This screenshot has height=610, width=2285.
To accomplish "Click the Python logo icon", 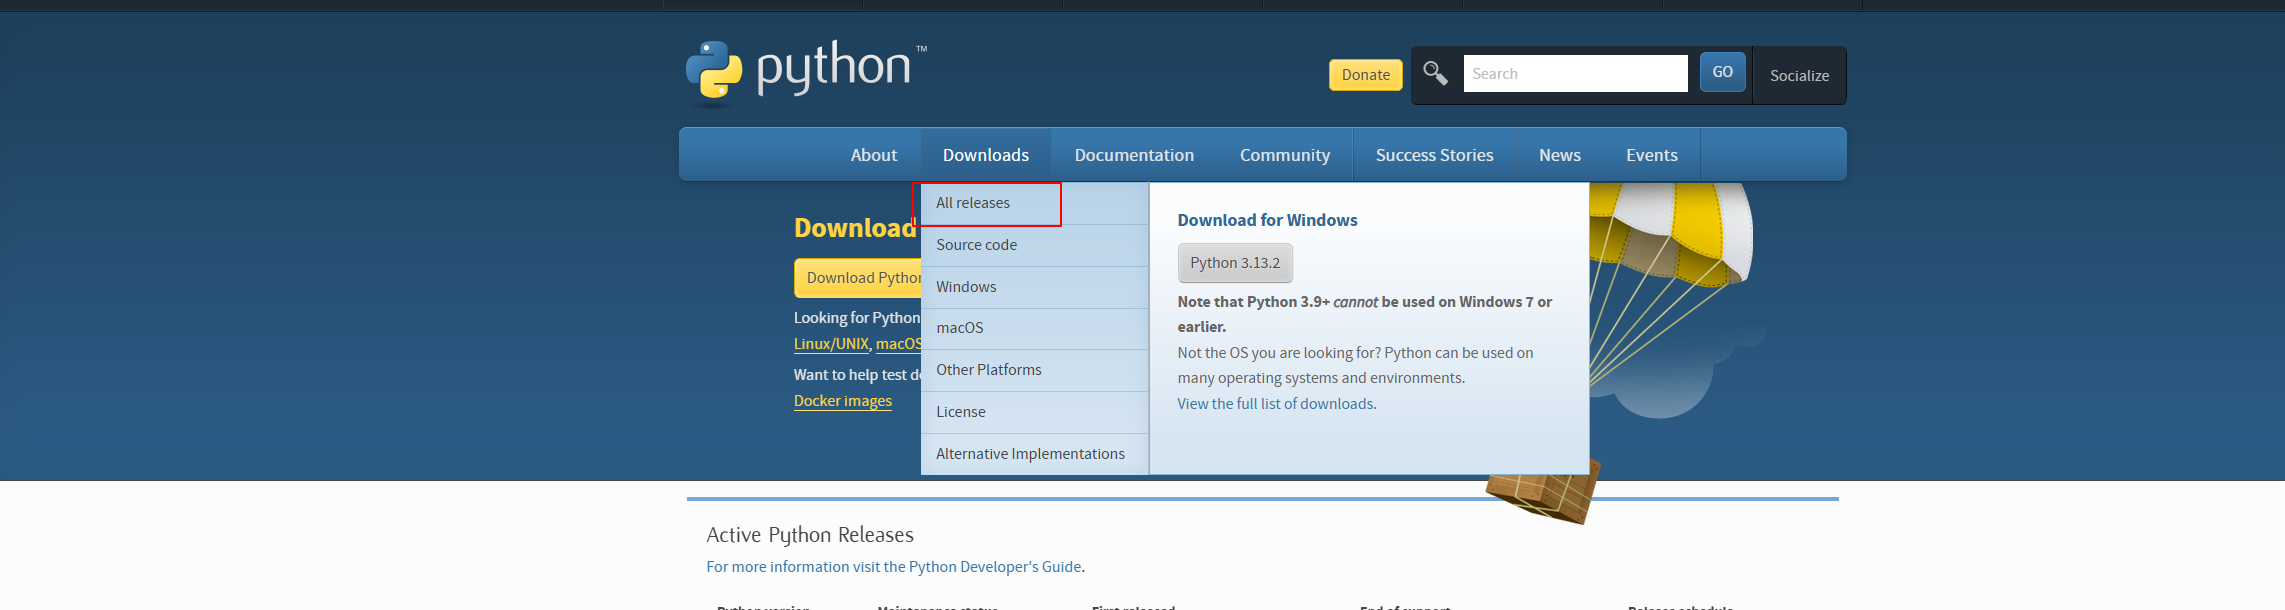I will [x=714, y=72].
